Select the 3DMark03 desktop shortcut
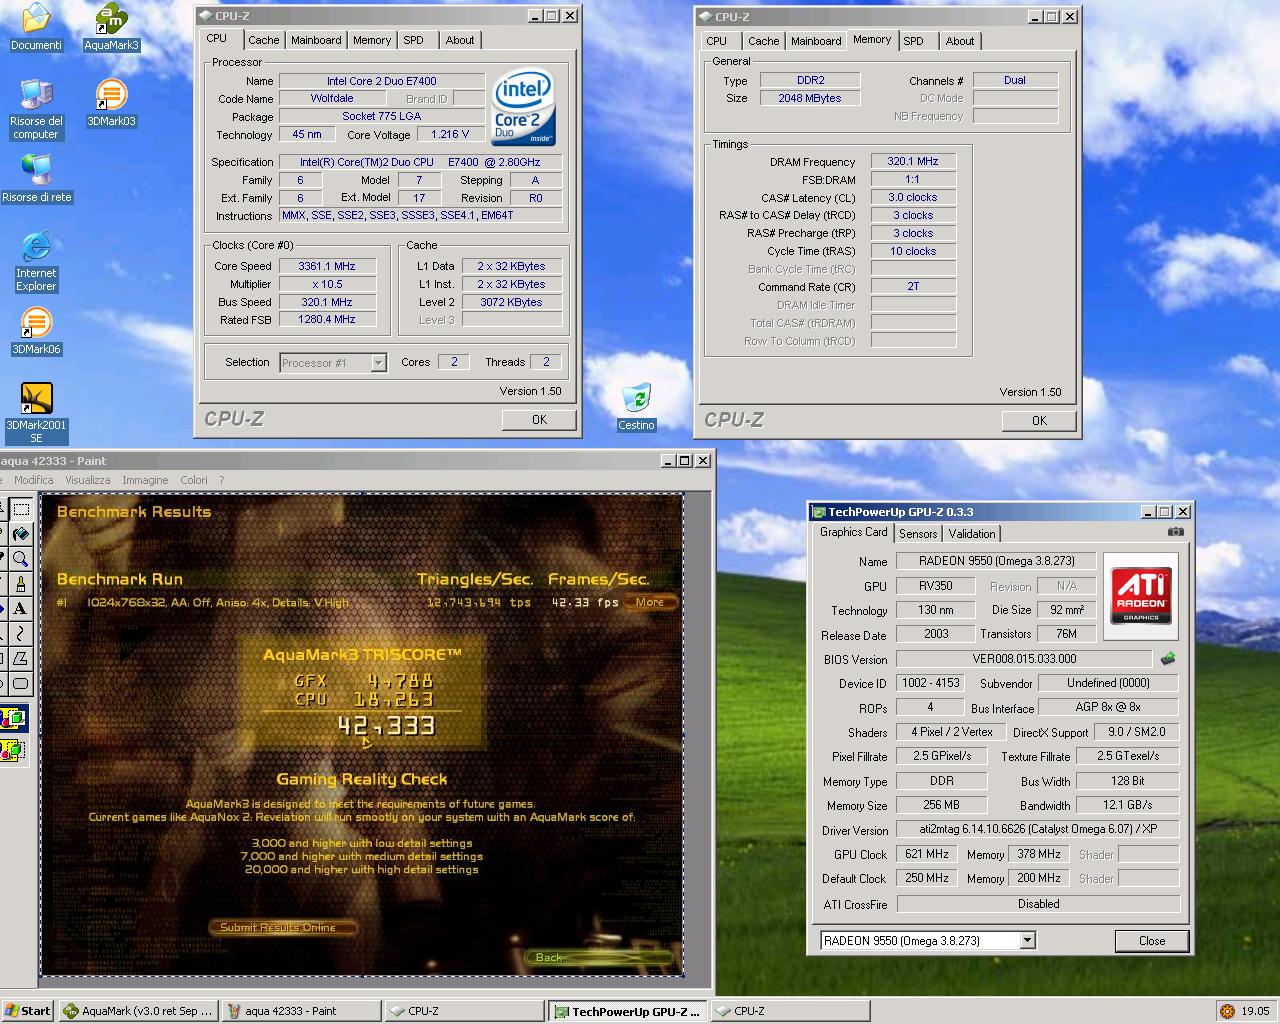Screen dimensions: 1280x1024 coord(111,103)
